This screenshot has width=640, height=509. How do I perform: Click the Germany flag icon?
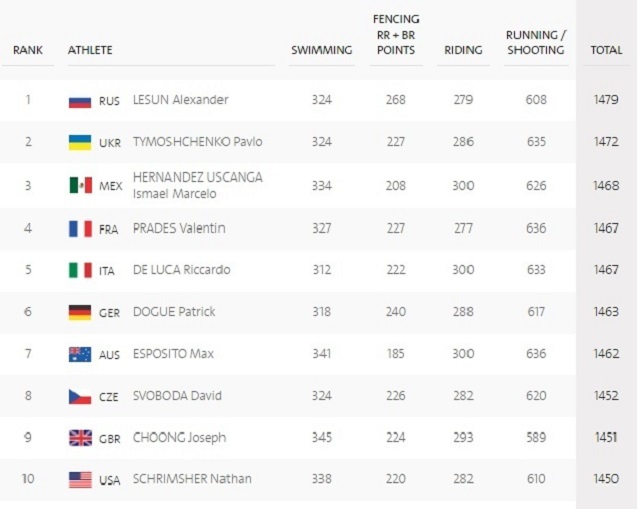tap(80, 313)
